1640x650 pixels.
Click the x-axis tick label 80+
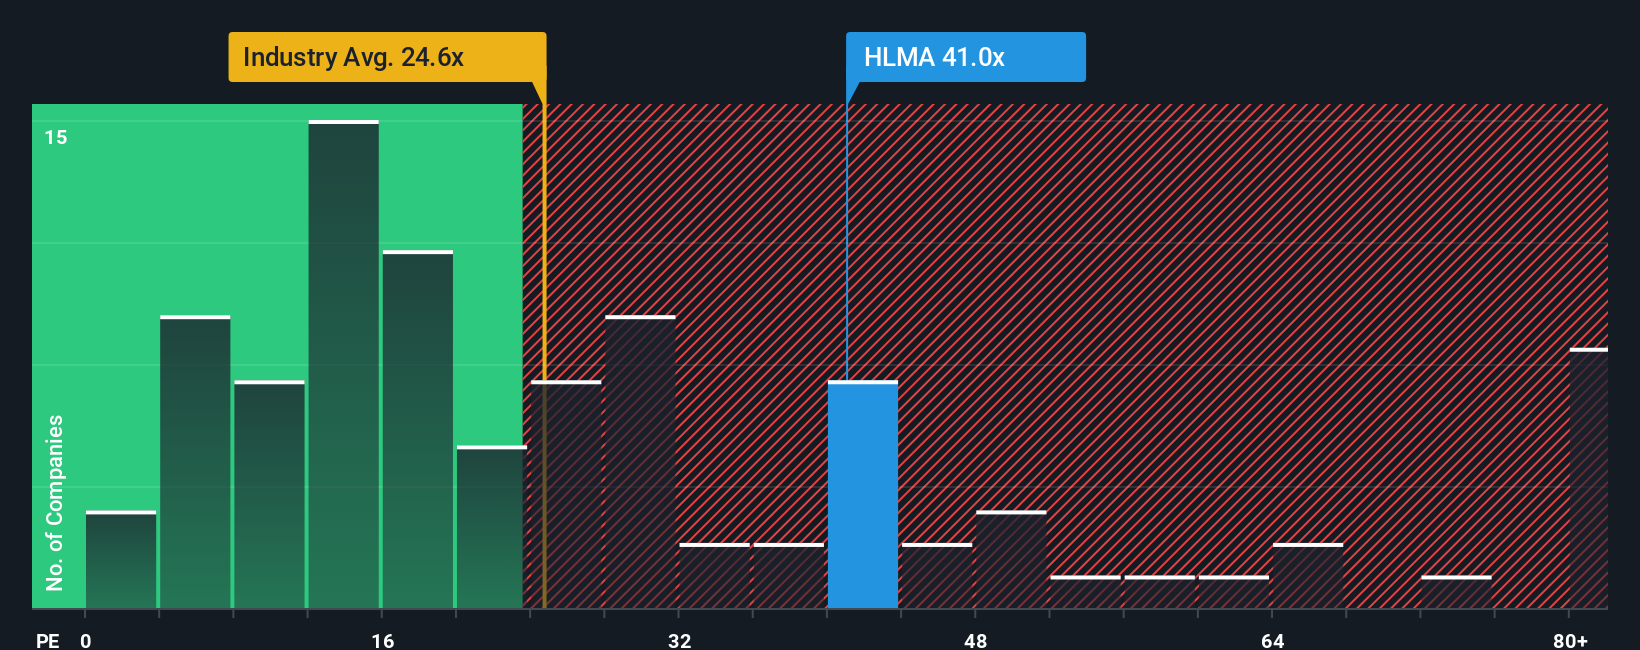(1570, 640)
